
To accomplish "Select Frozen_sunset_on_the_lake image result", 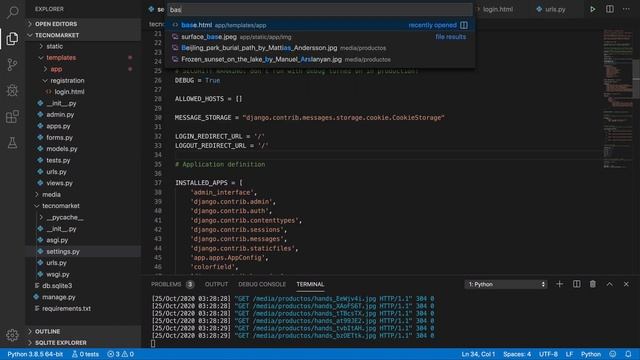I will pyautogui.click(x=320, y=60).
